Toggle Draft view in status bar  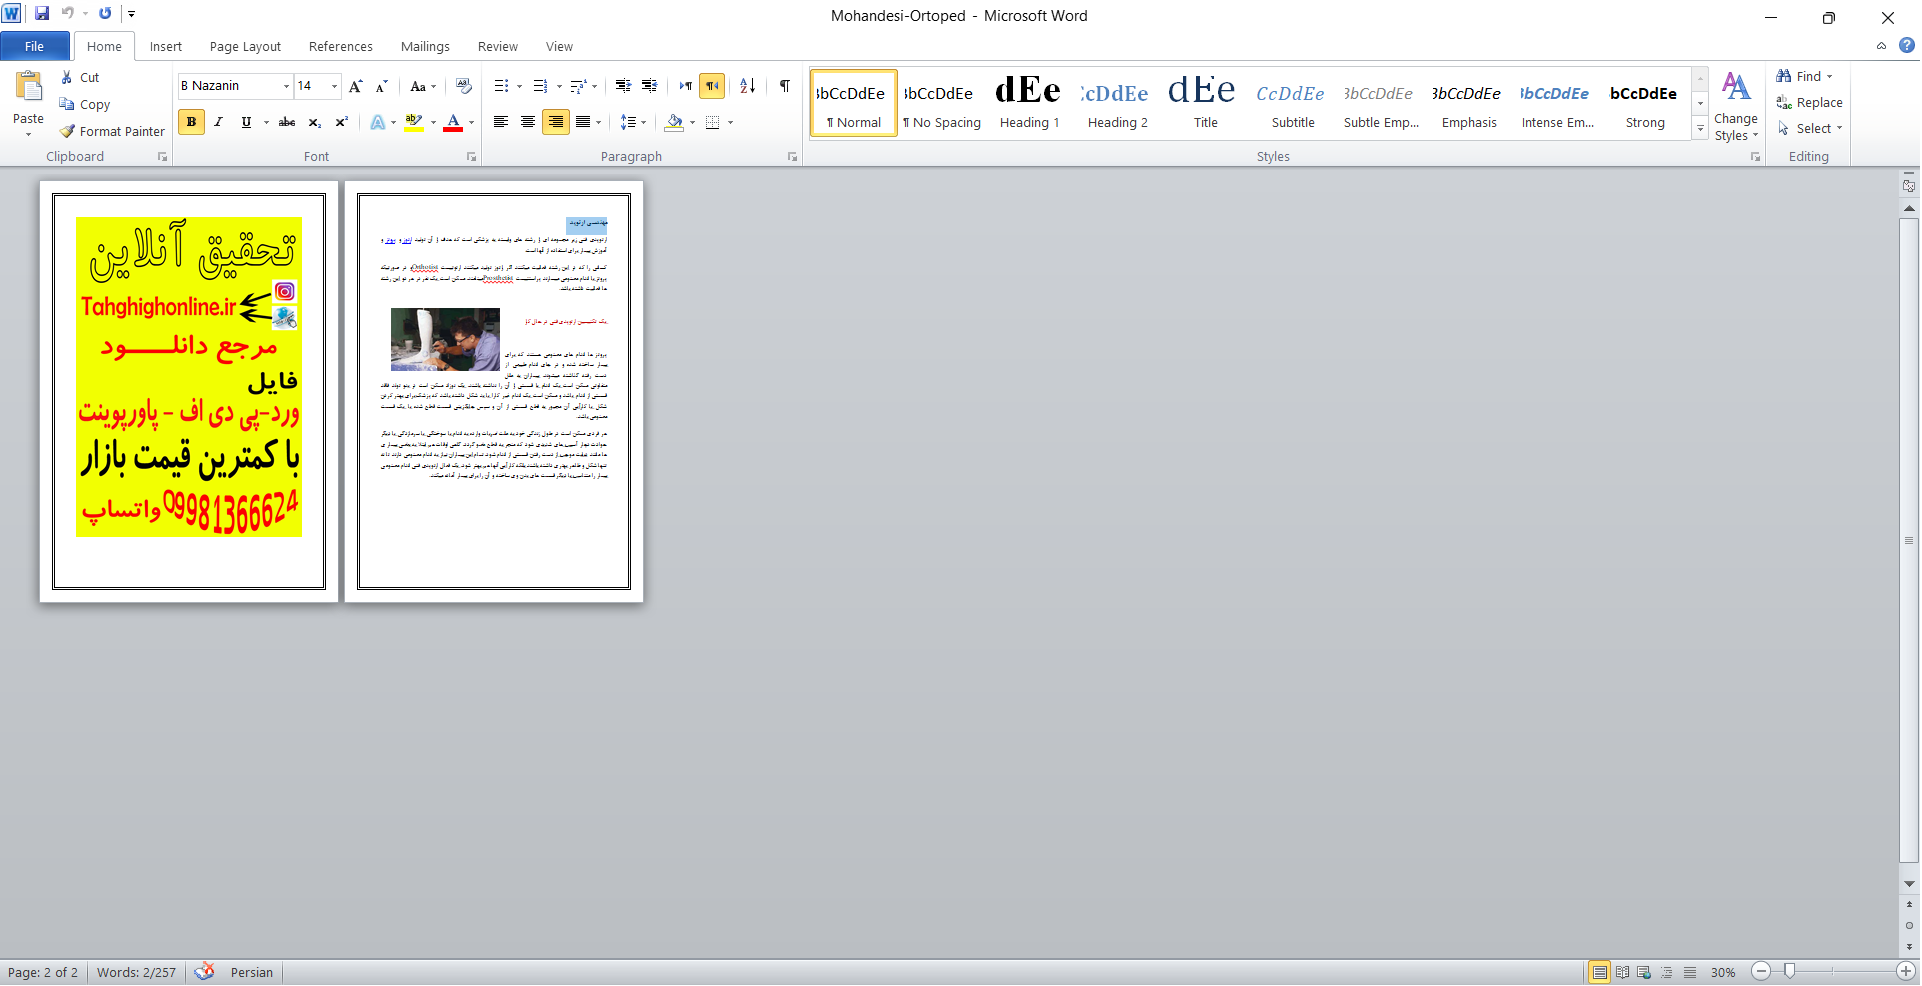tap(1690, 972)
